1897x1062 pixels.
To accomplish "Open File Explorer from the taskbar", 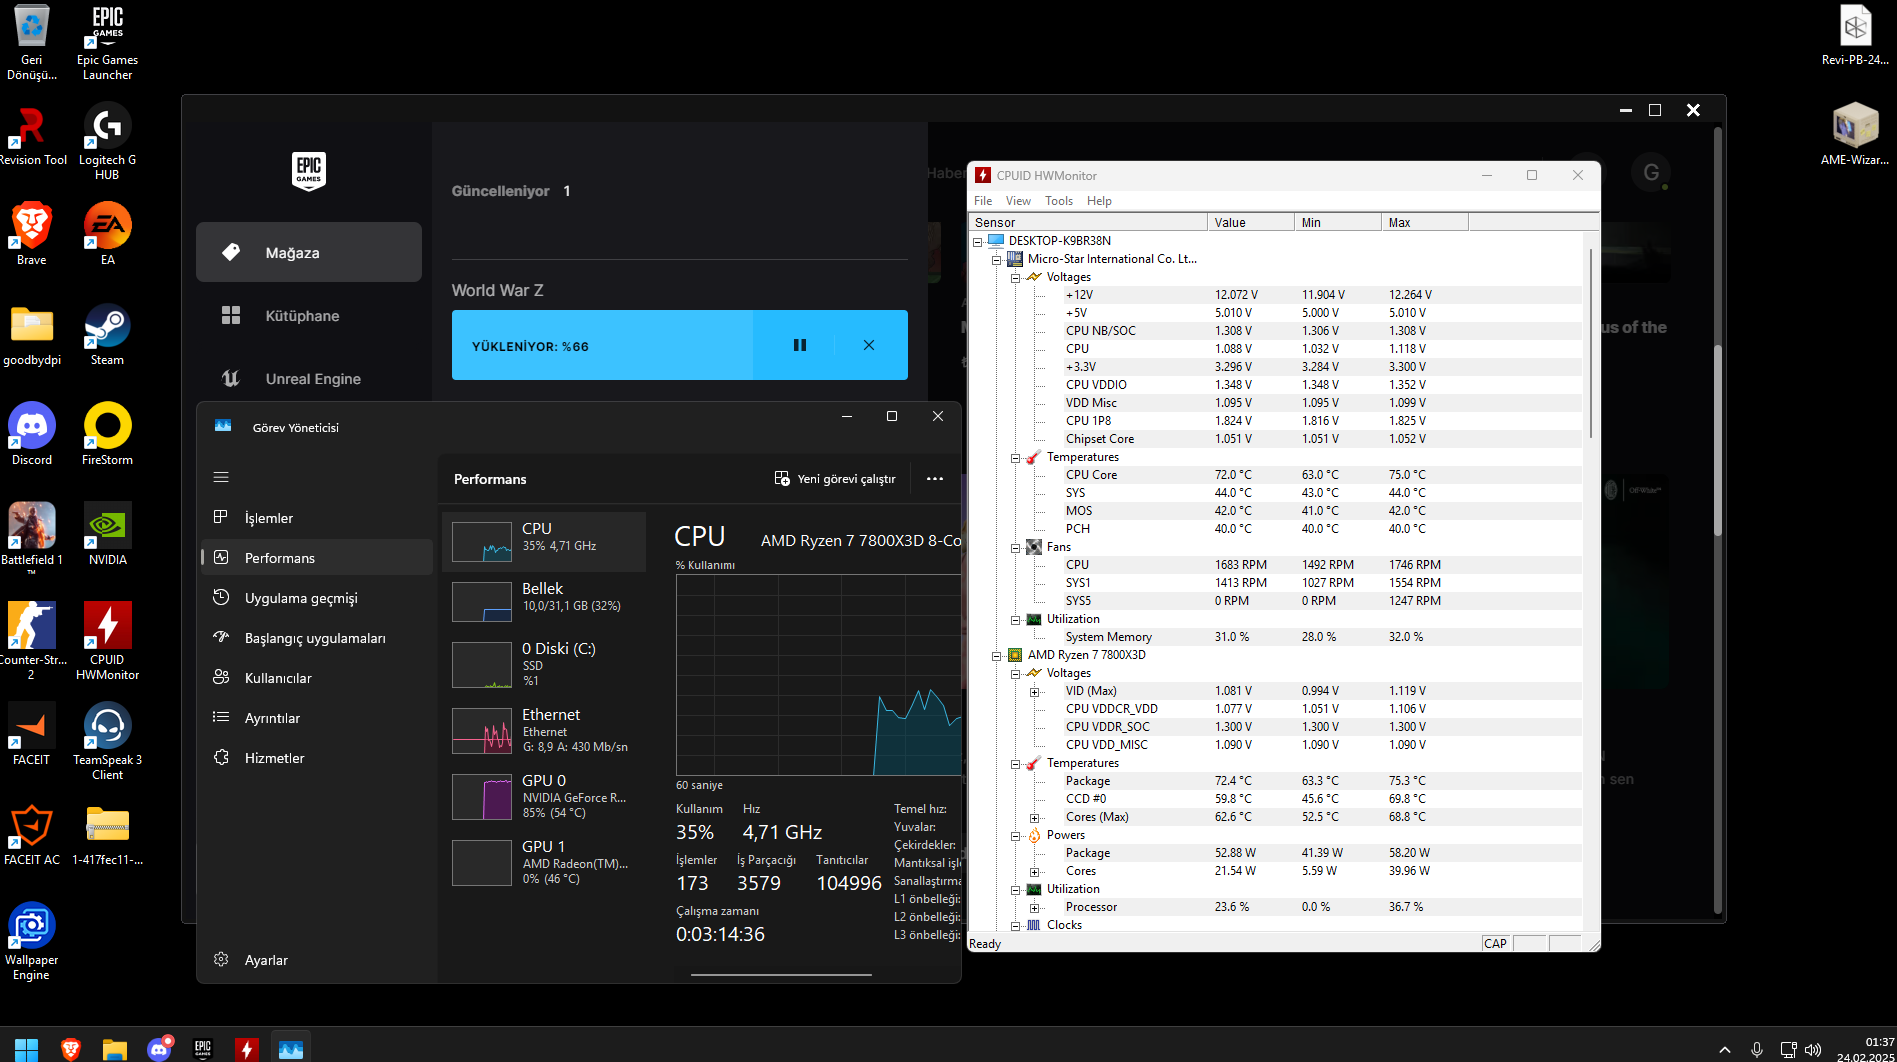I will pos(115,1049).
